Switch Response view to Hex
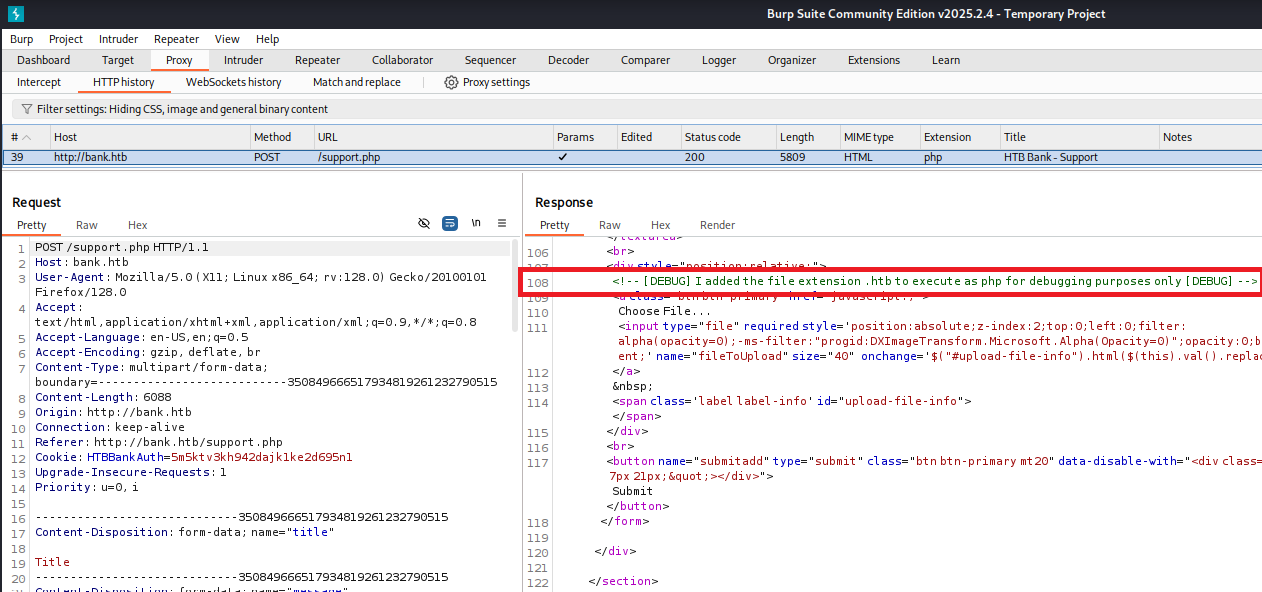This screenshot has height=592, width=1262. point(660,225)
